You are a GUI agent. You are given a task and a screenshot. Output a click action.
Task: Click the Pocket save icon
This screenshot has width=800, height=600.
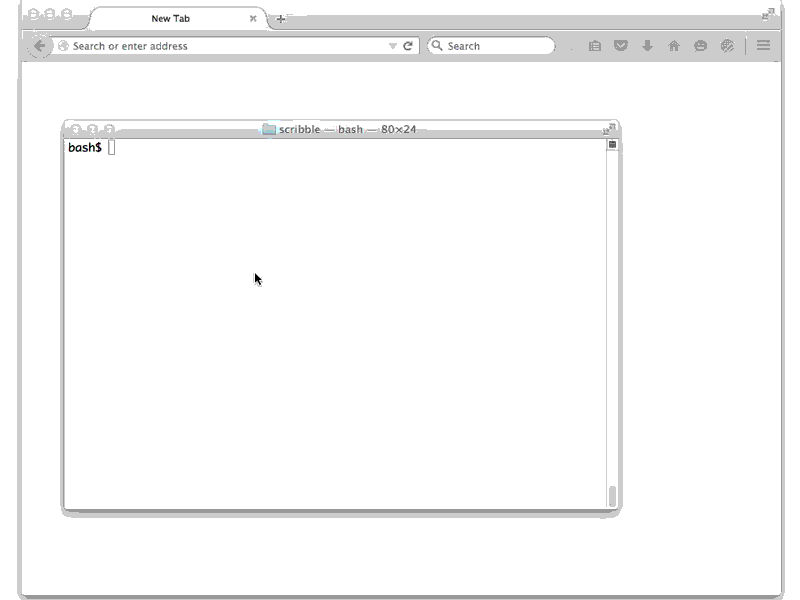(x=621, y=46)
